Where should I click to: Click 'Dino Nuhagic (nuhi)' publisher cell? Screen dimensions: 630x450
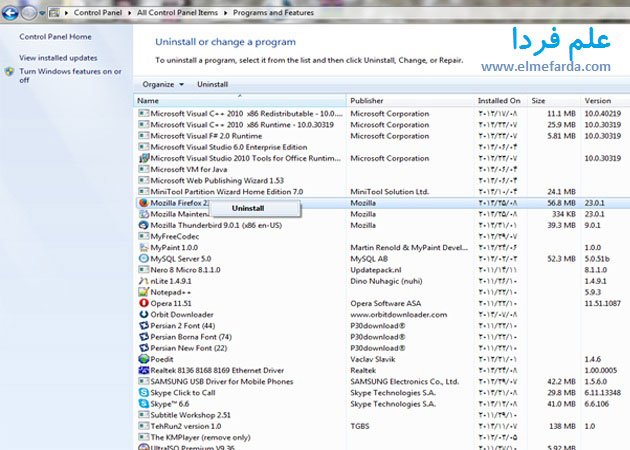386,281
